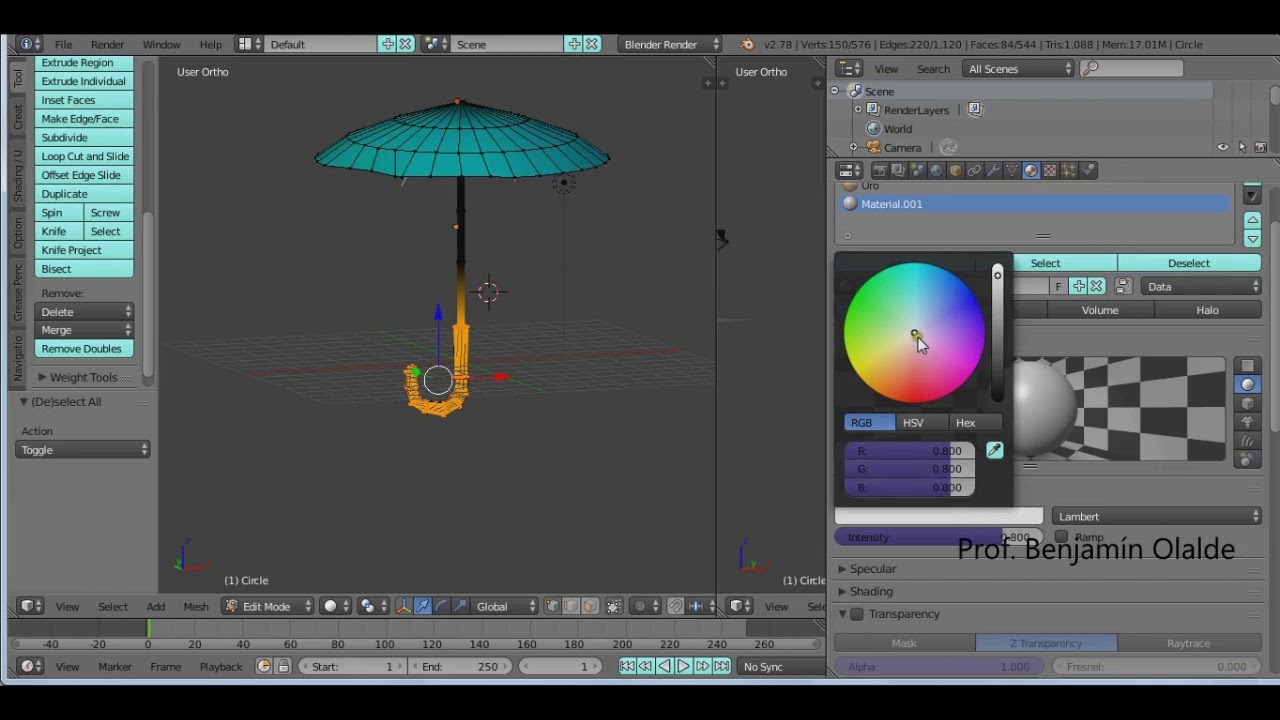This screenshot has width=1280, height=720.
Task: Select cube preview type icon
Action: click(1247, 404)
